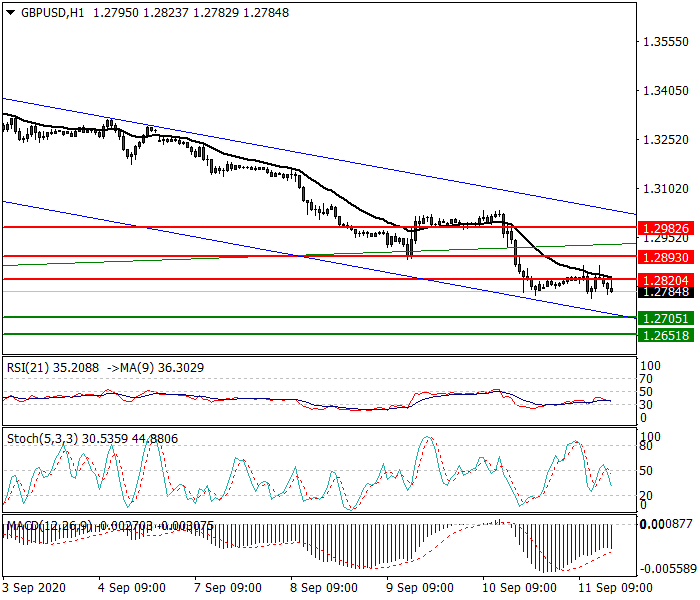Click the 10 Sep 09:00 time axis label

pos(519,588)
